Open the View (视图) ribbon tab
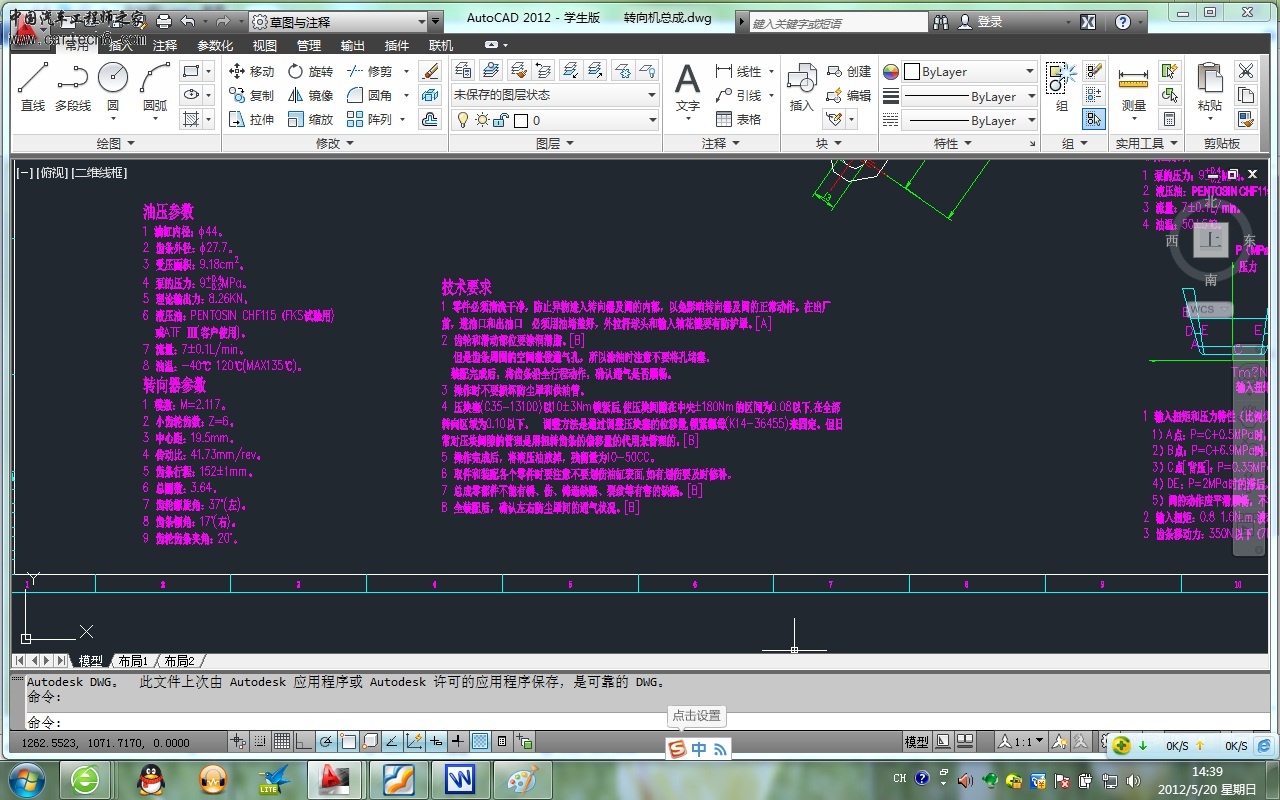 265,45
